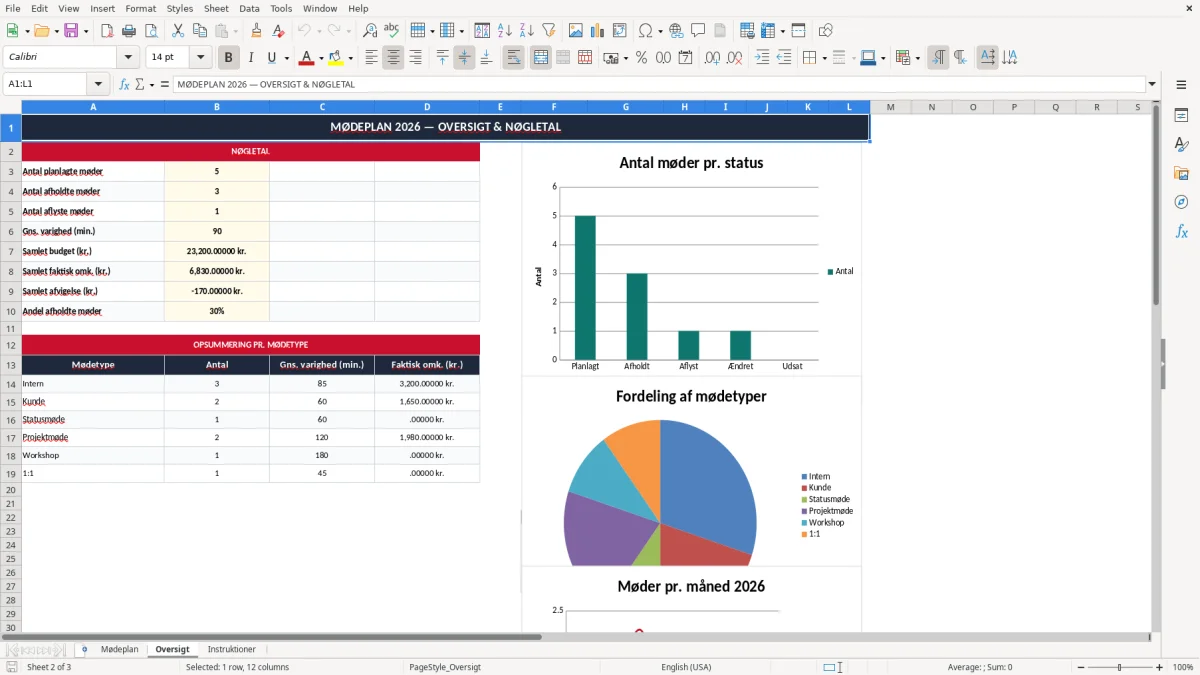This screenshot has height=675, width=1200.
Task: Open sidebar Functions fx icon
Action: [1181, 232]
